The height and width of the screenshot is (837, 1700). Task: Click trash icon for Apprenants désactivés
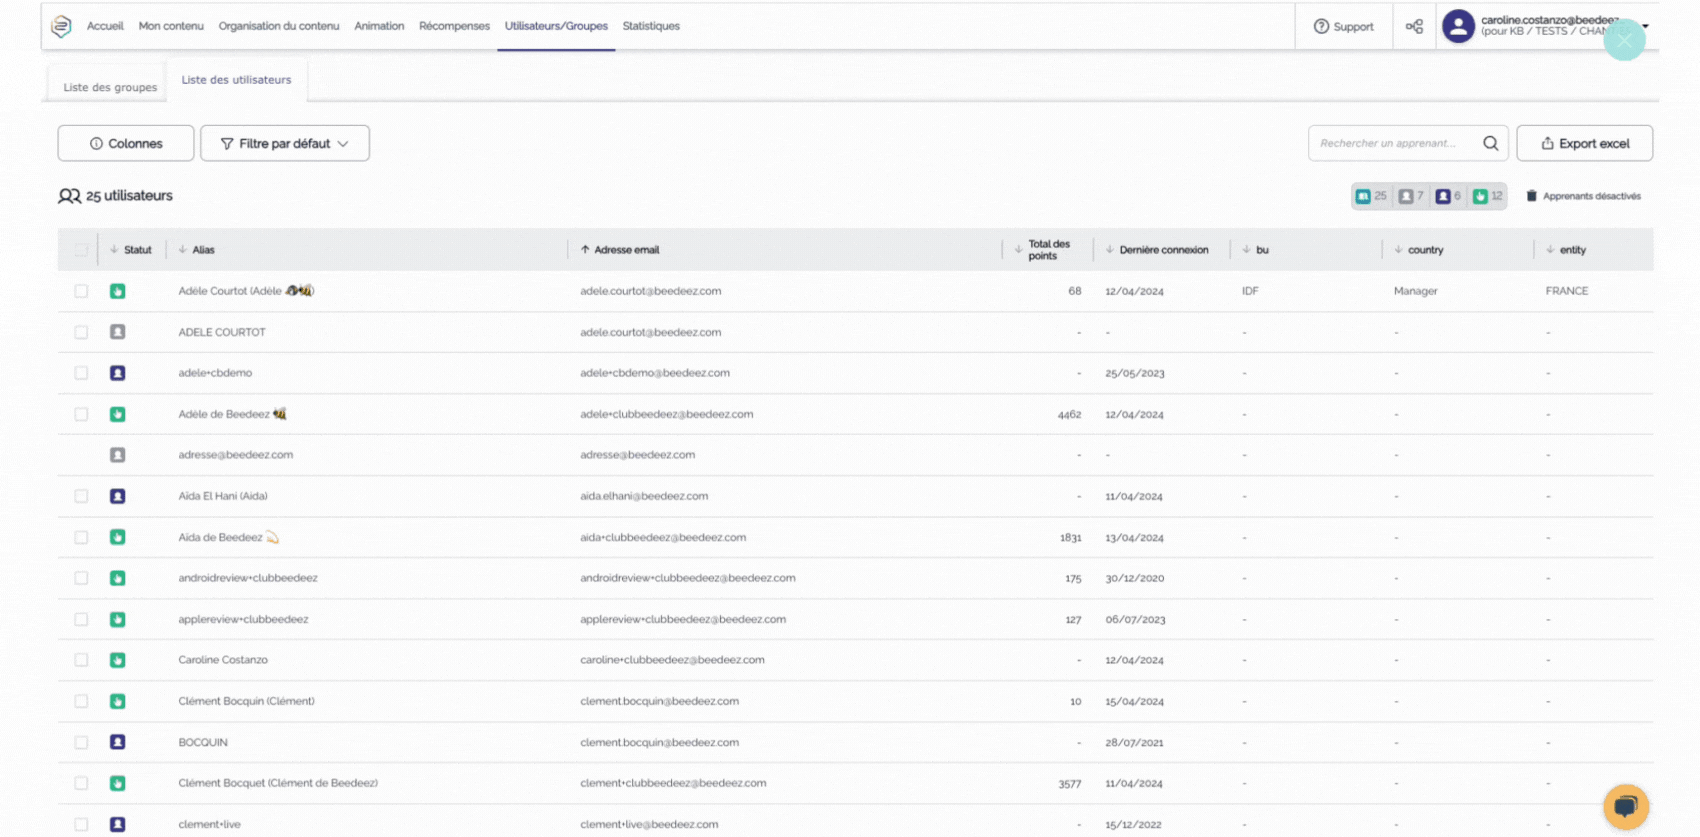pos(1531,196)
